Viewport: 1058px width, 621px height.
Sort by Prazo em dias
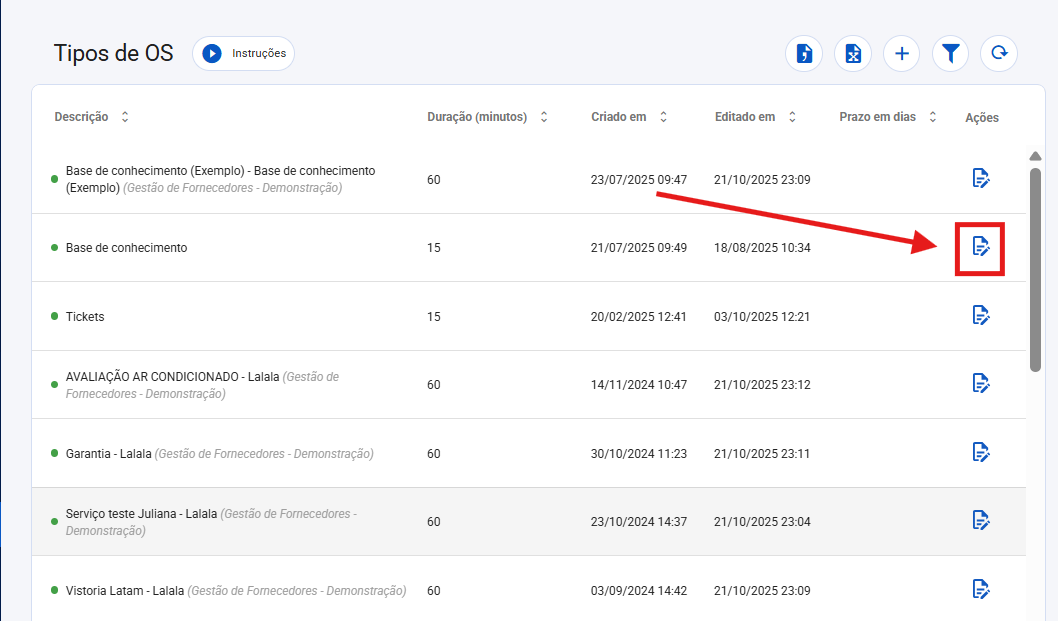pos(933,117)
